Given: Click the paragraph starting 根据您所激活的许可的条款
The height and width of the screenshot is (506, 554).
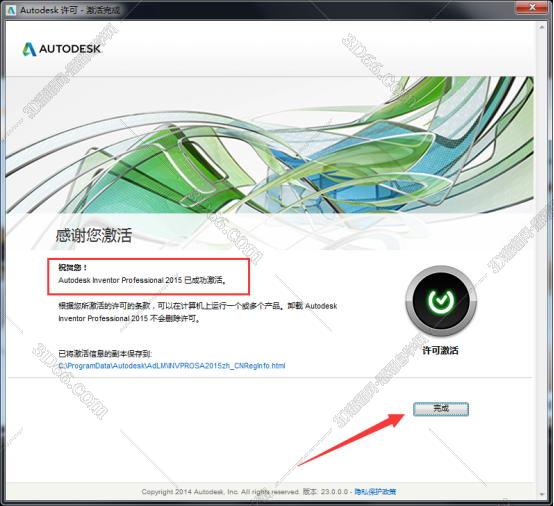Looking at the screenshot, I should pos(198,312).
